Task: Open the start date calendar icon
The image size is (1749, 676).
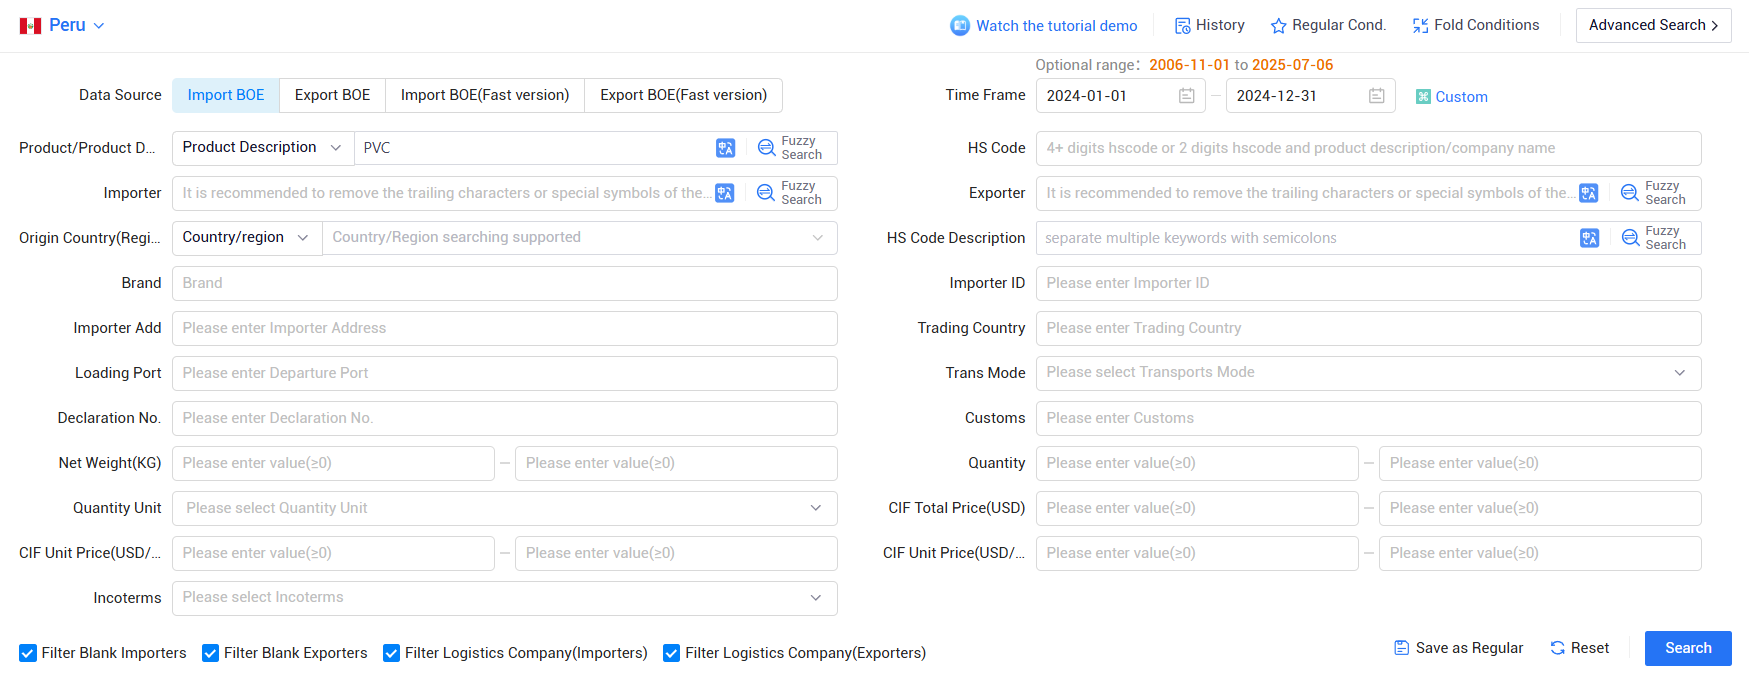Action: [1186, 96]
